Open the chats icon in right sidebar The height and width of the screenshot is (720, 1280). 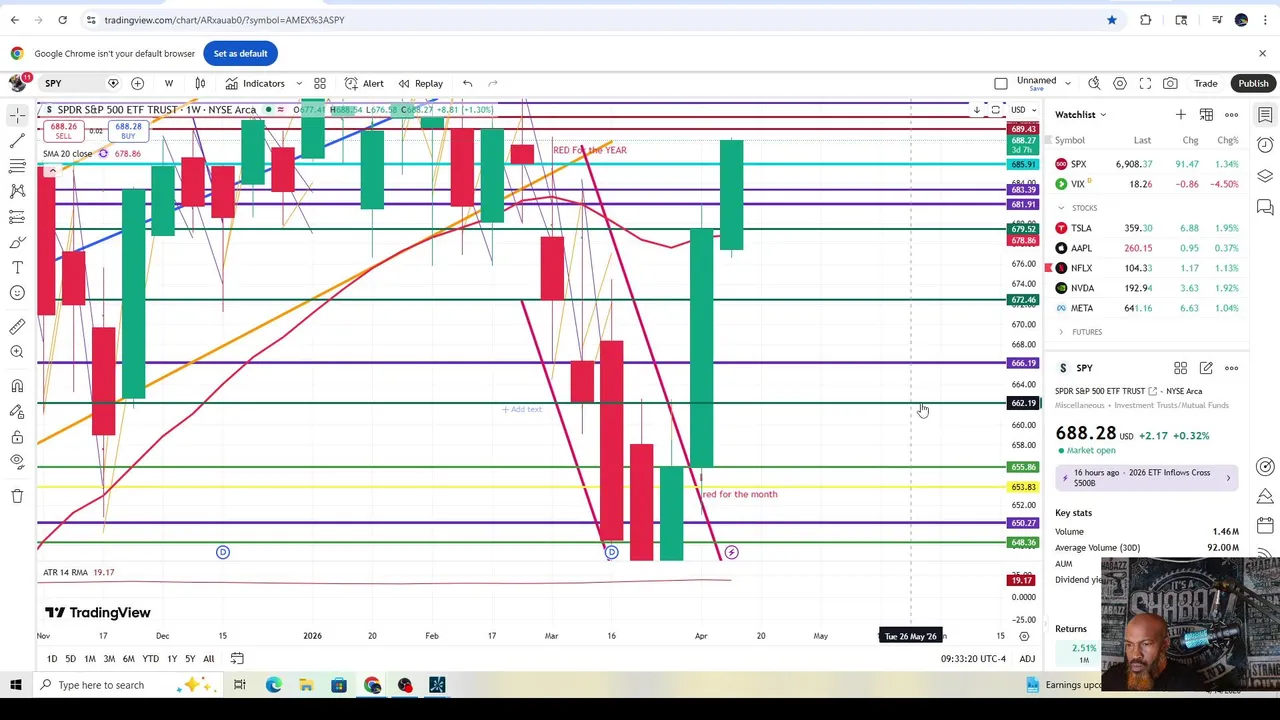coord(1265,207)
